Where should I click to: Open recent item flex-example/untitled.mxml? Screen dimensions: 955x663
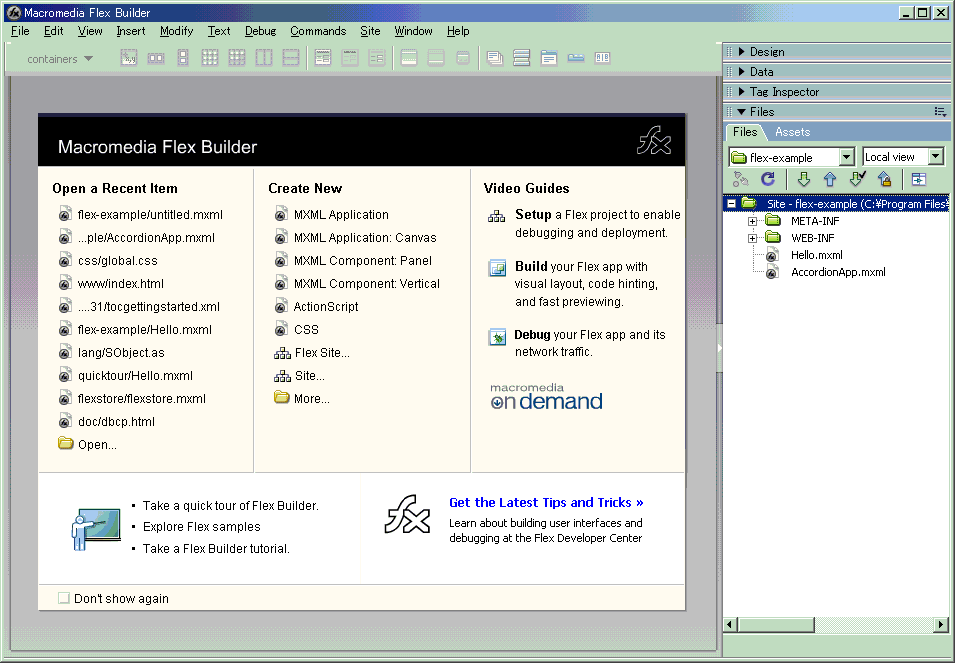coord(150,214)
